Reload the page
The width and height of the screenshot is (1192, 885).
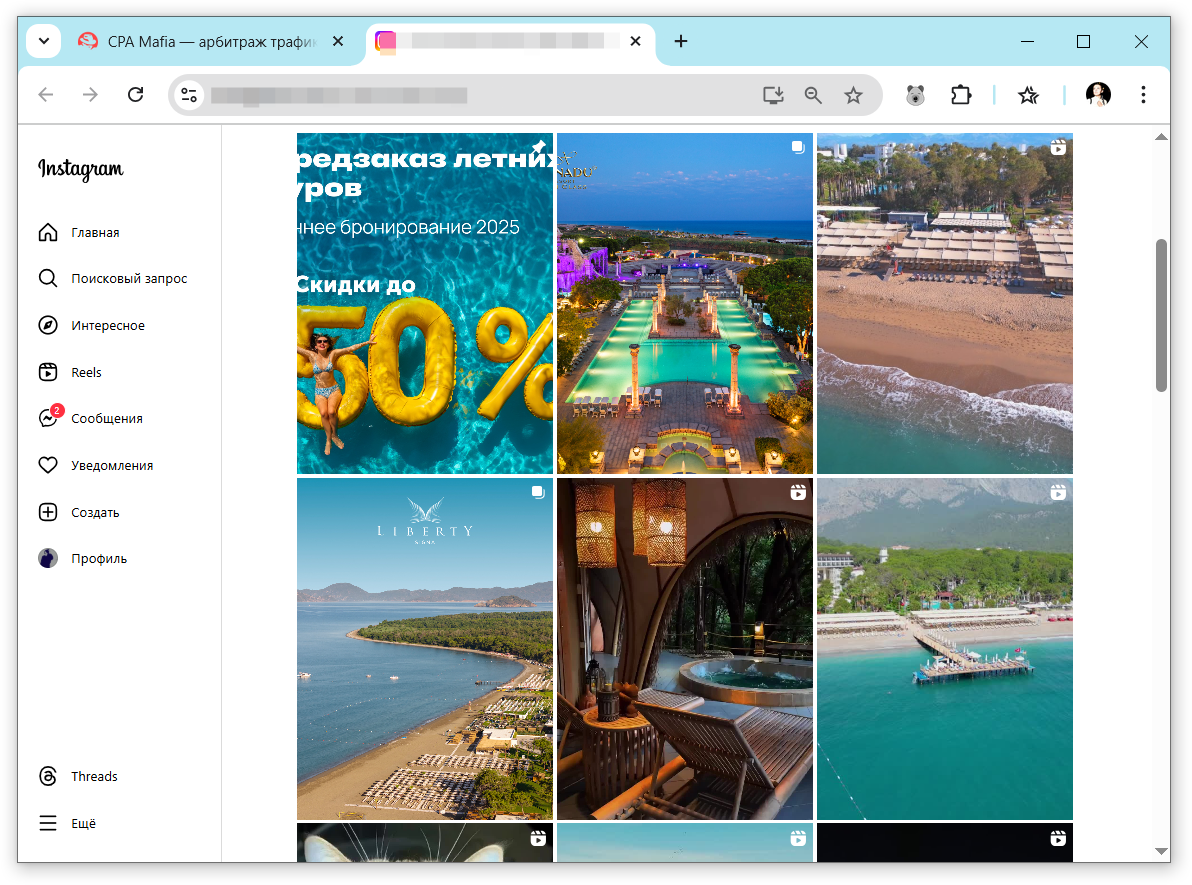click(136, 95)
